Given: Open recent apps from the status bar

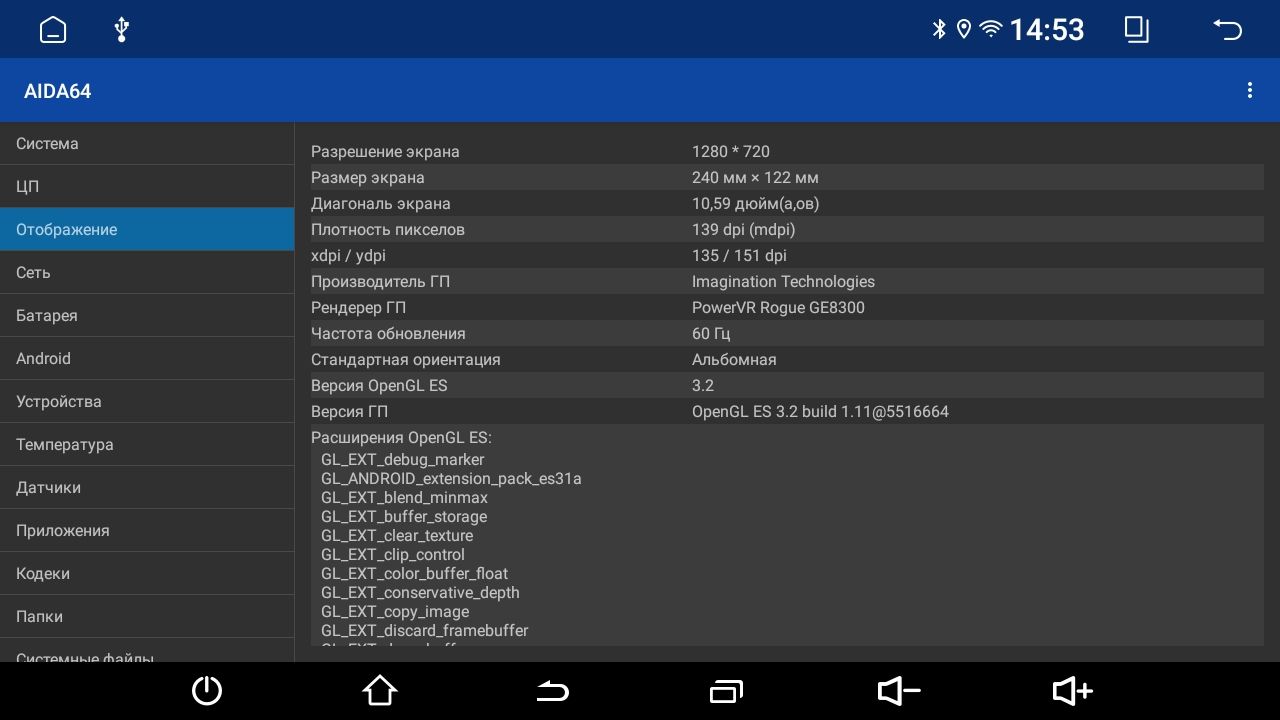Looking at the screenshot, I should click(1136, 30).
